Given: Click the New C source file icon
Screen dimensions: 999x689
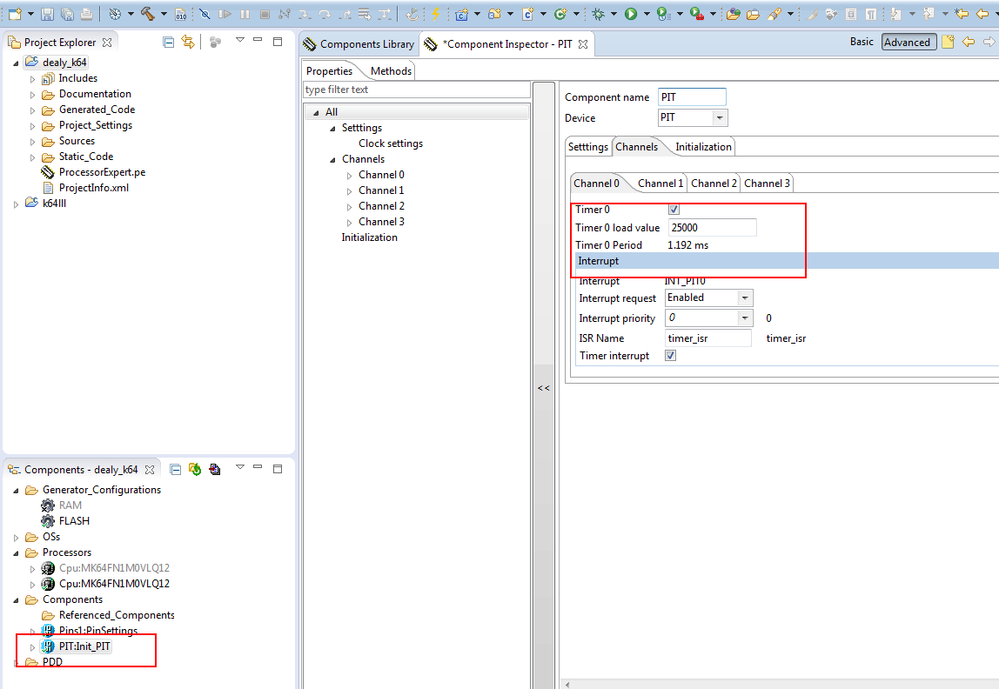Looking at the screenshot, I should (x=528, y=13).
